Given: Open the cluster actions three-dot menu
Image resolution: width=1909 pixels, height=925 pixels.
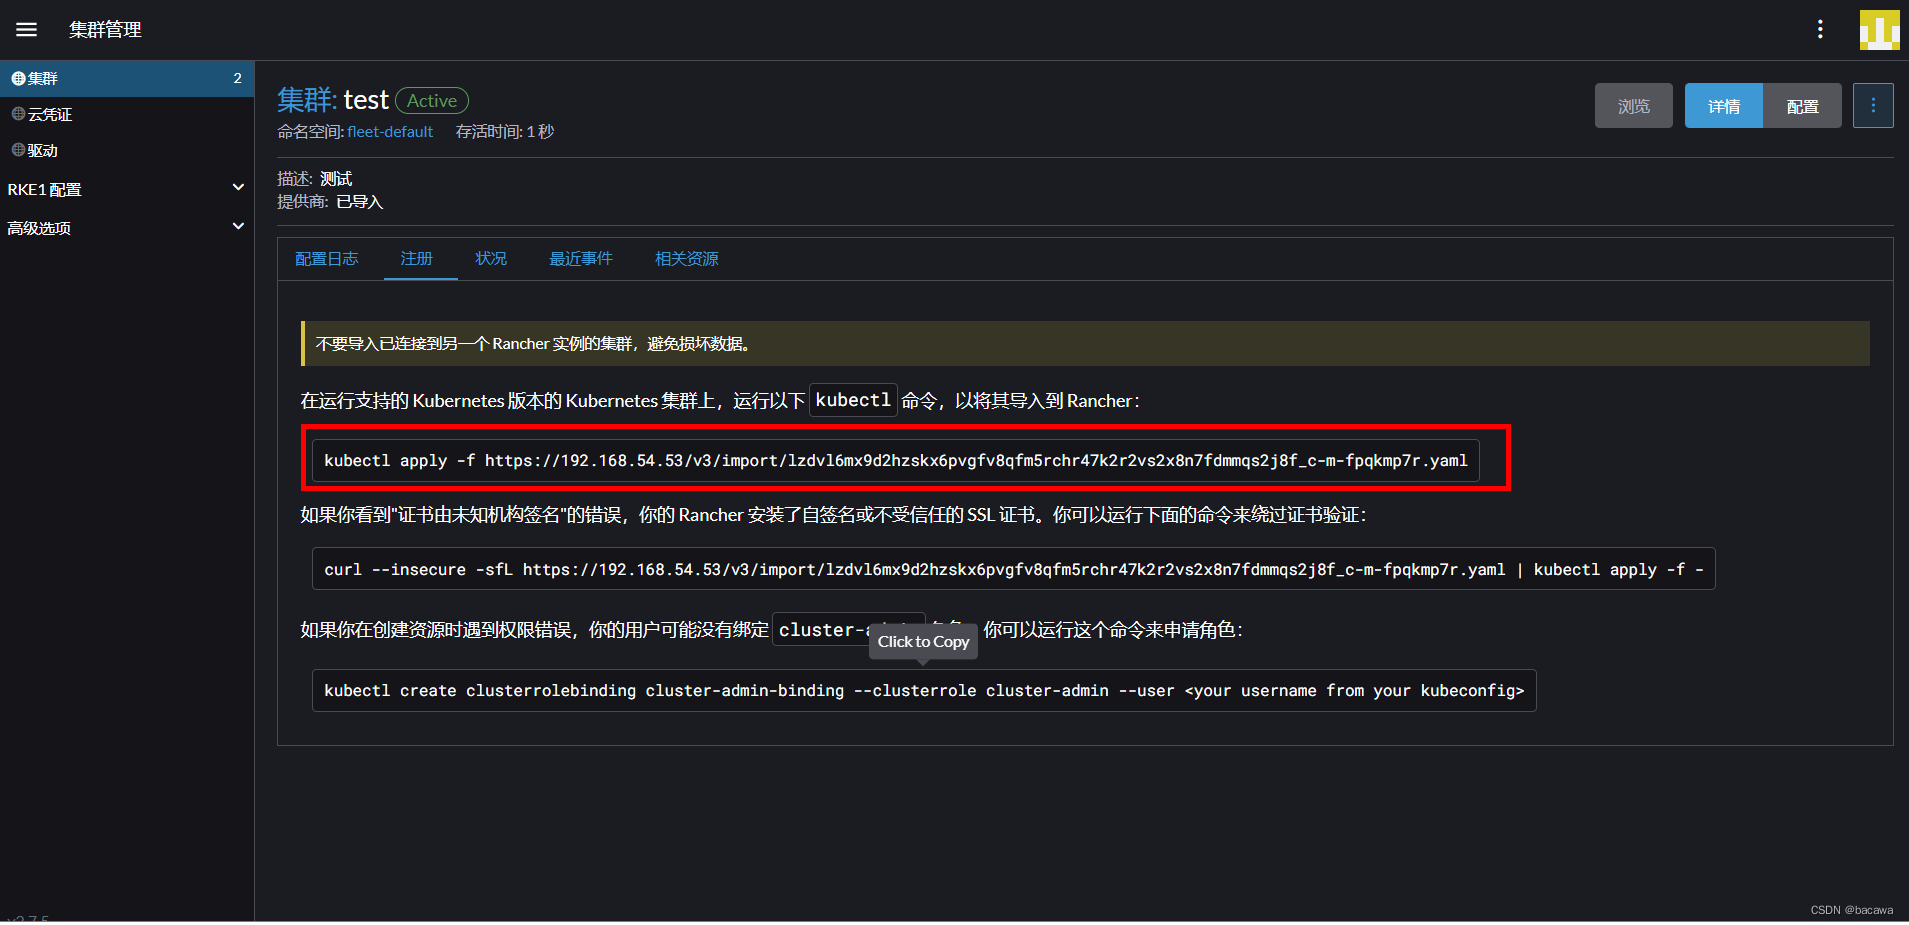Looking at the screenshot, I should pos(1873,106).
